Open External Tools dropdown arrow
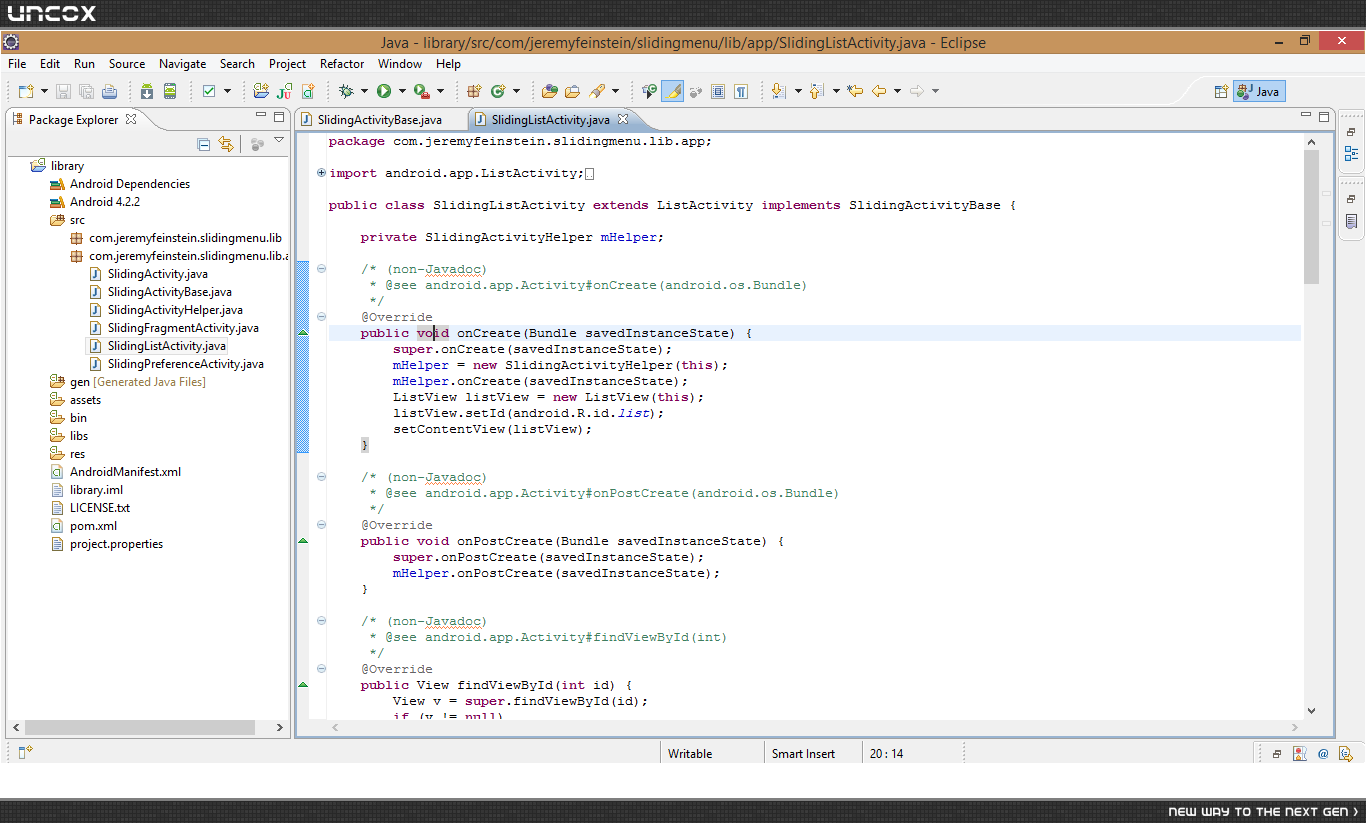 440,91
